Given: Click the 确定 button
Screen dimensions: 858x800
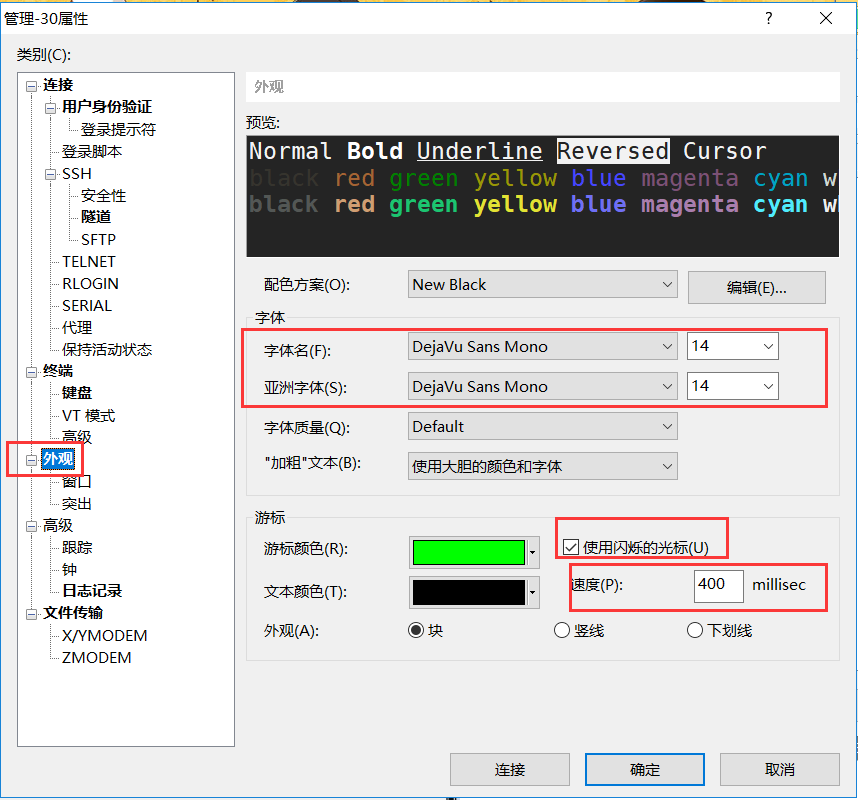Looking at the screenshot, I should (x=645, y=769).
